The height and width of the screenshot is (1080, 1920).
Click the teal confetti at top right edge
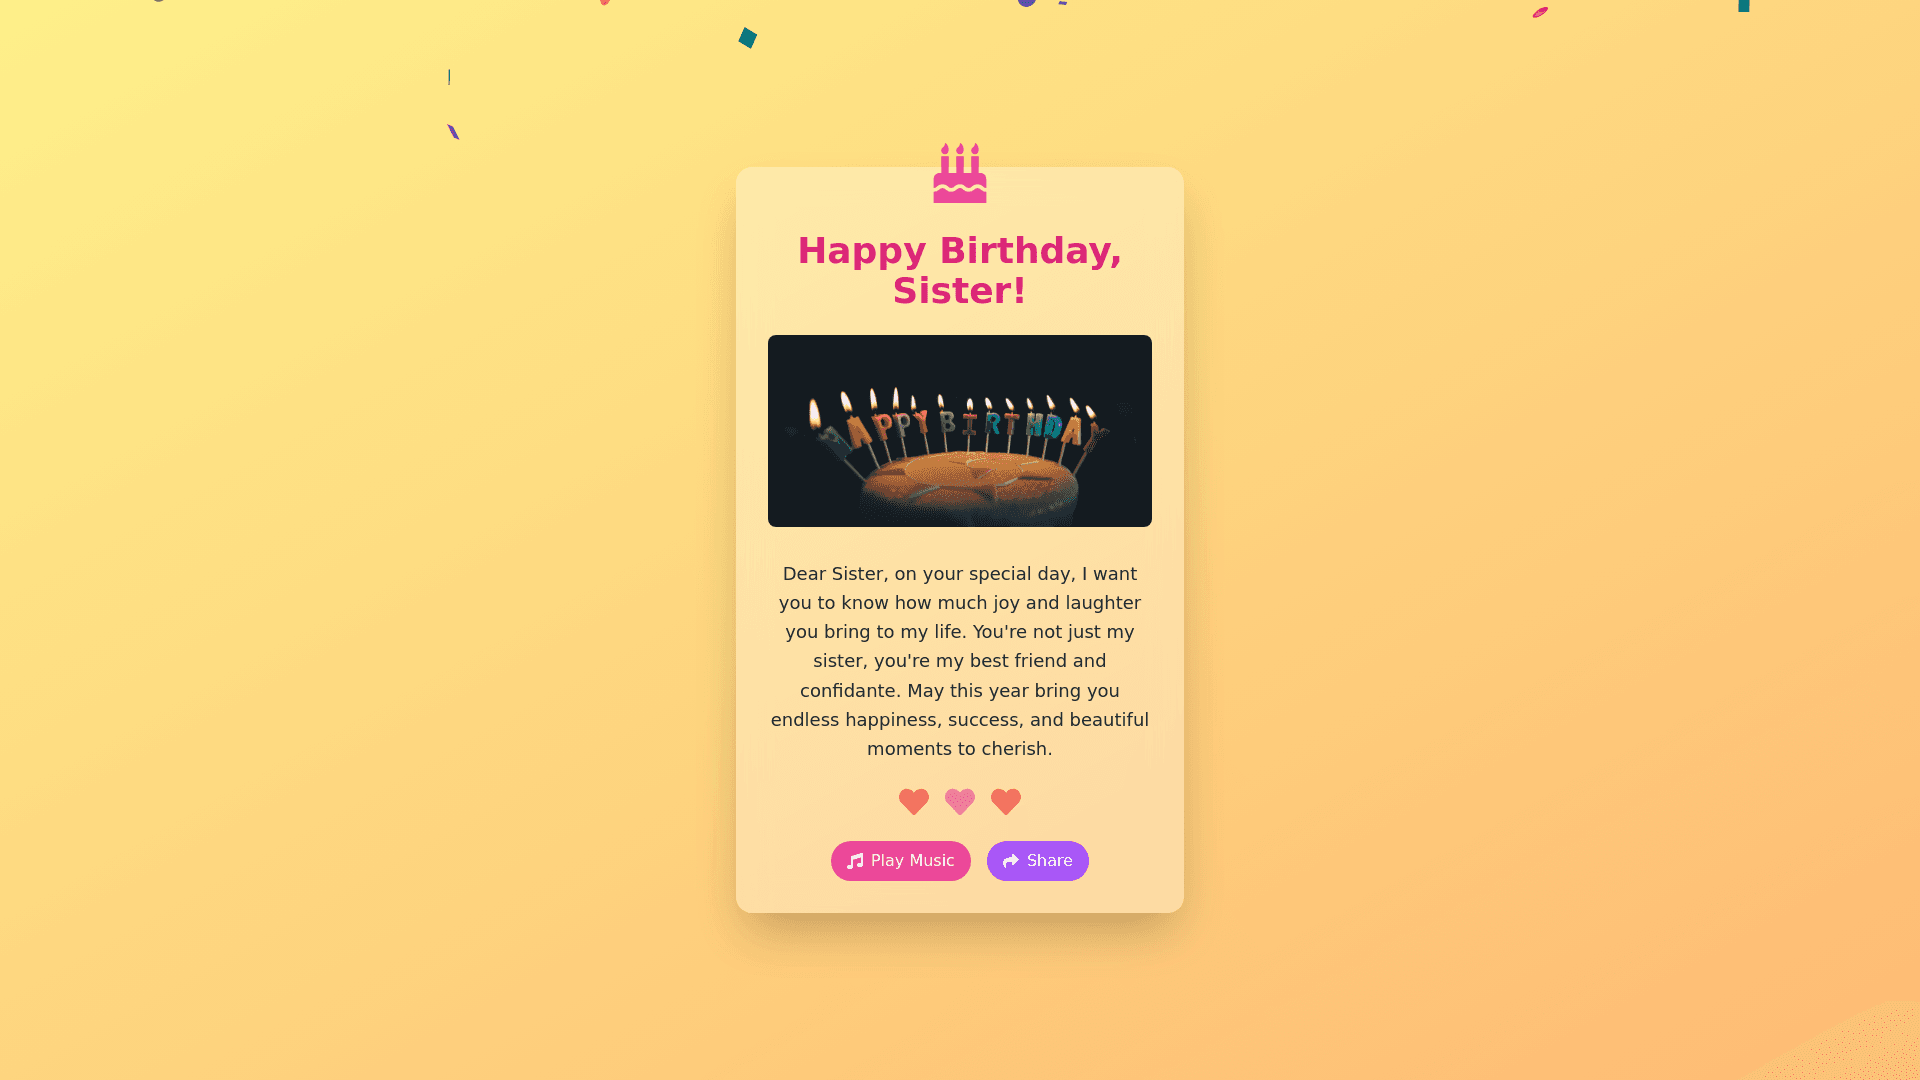[1744, 5]
